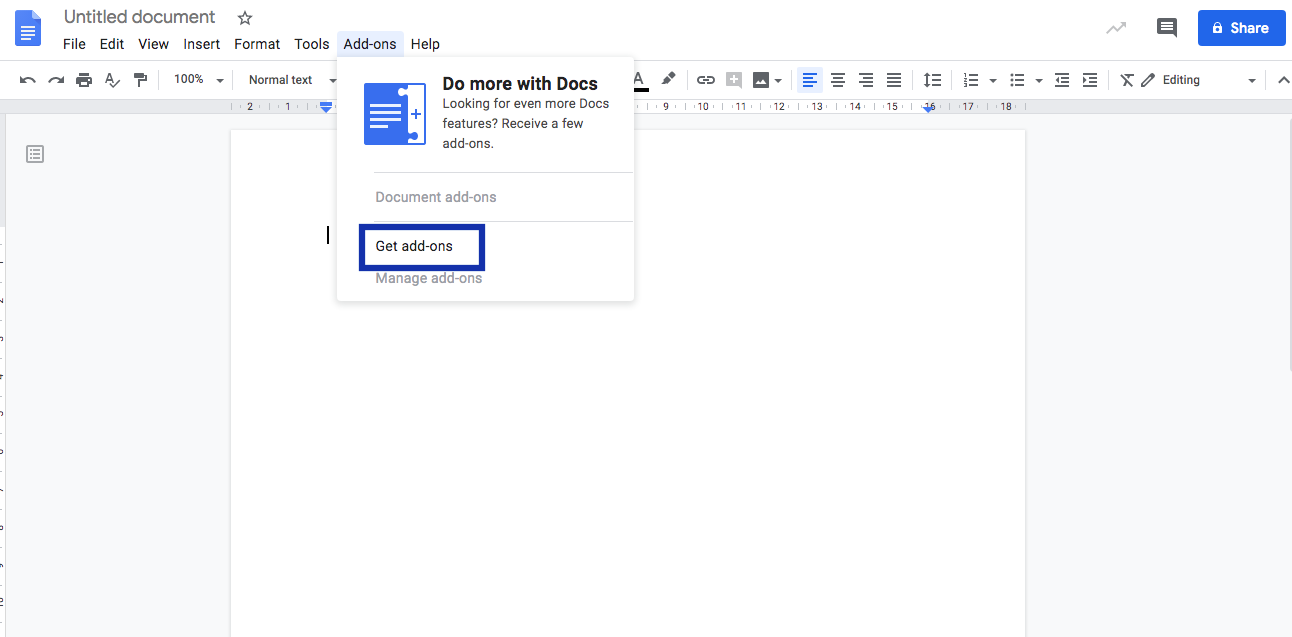Click the Decrease indent icon
Screen dimensions: 1292x637
coord(1062,80)
